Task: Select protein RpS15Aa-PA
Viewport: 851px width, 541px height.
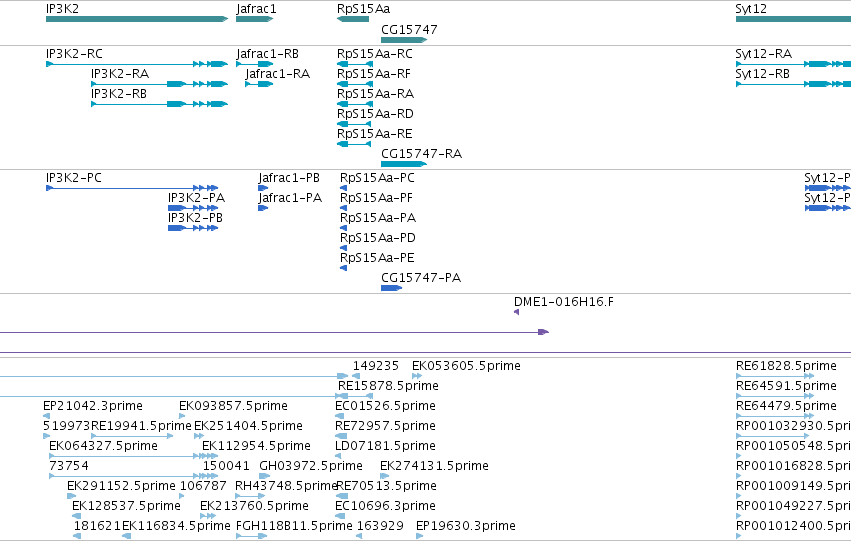Action: (x=344, y=228)
